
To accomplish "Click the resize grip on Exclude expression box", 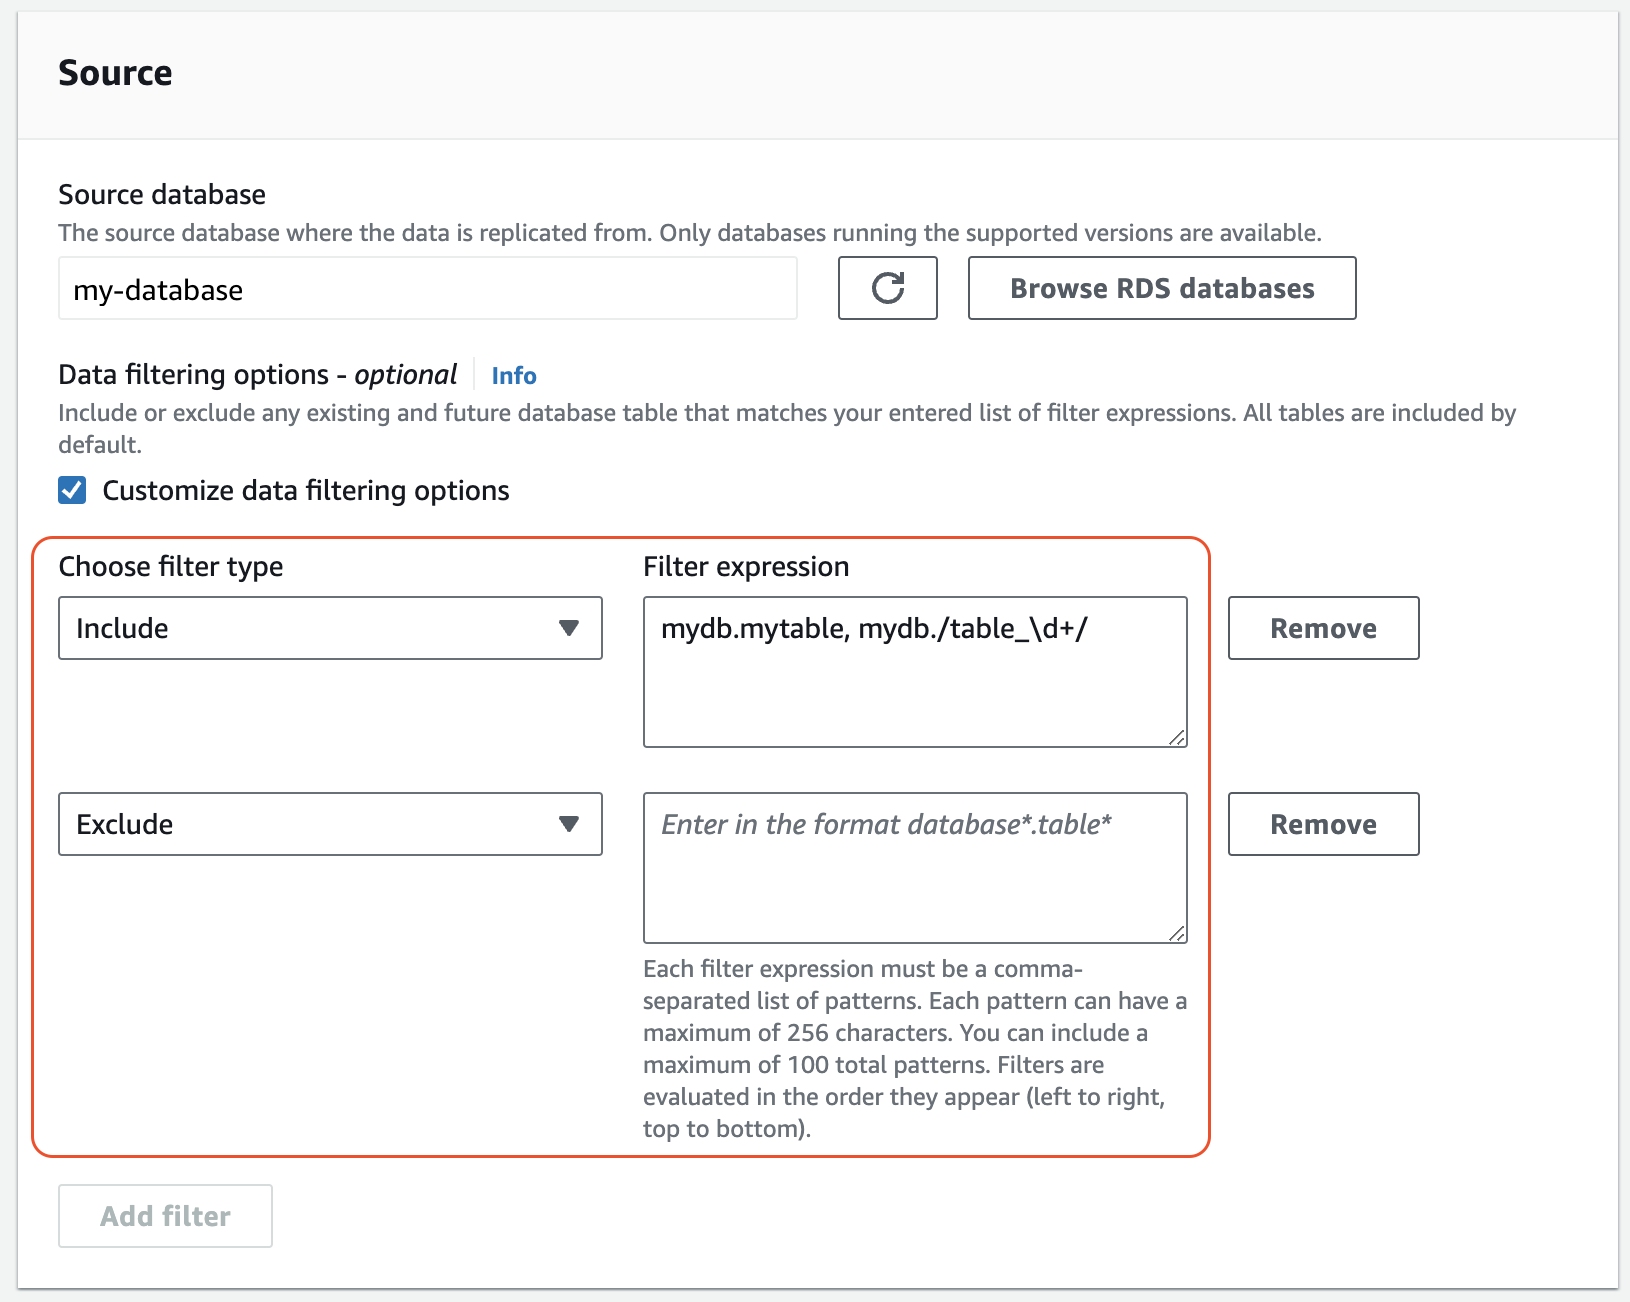I will (1178, 933).
